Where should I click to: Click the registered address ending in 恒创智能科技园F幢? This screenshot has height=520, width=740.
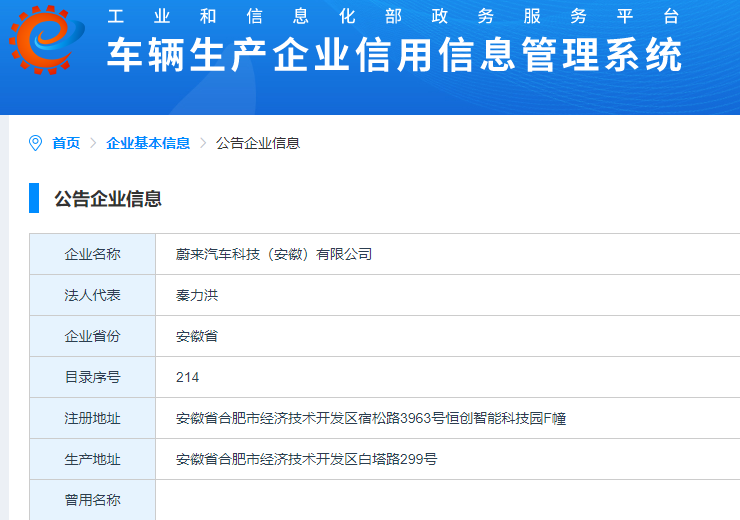371,418
